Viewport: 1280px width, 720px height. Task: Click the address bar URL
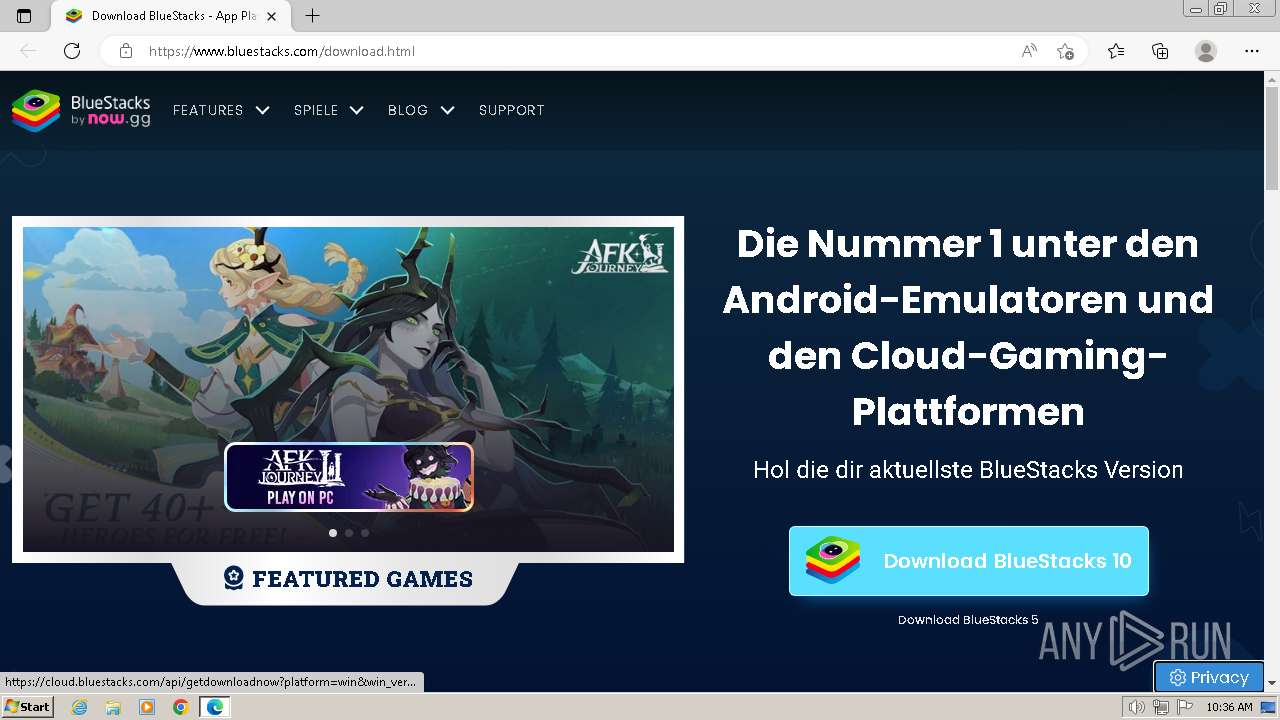pos(282,51)
